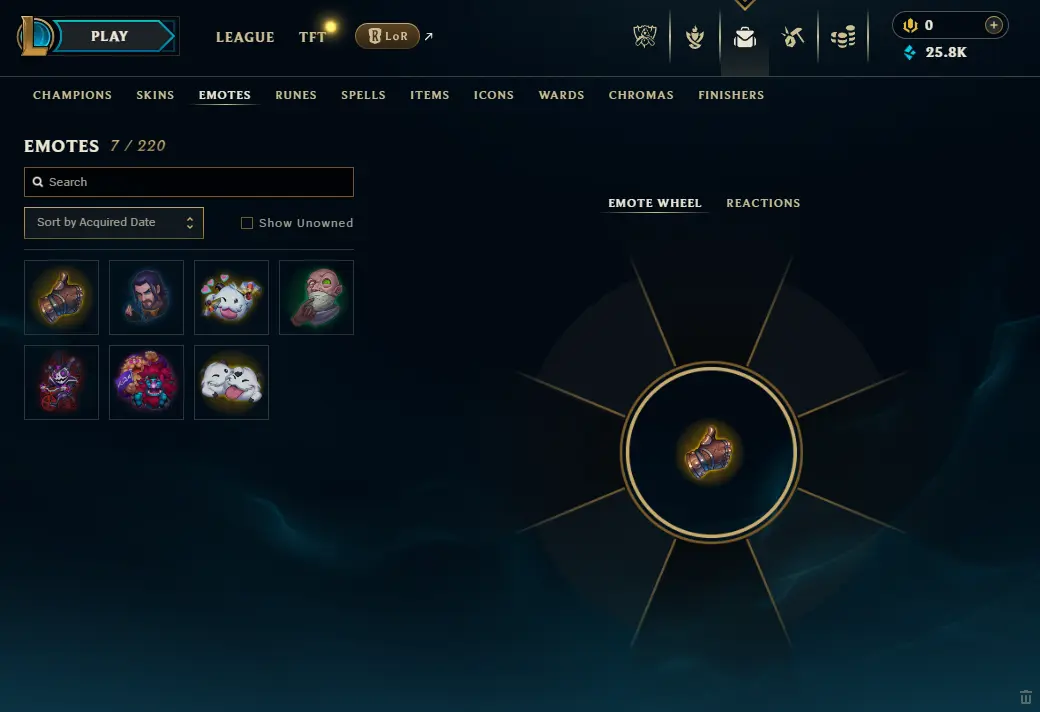This screenshot has height=712, width=1040.
Task: Select the hugging poros emote thumbnail
Action: point(231,382)
